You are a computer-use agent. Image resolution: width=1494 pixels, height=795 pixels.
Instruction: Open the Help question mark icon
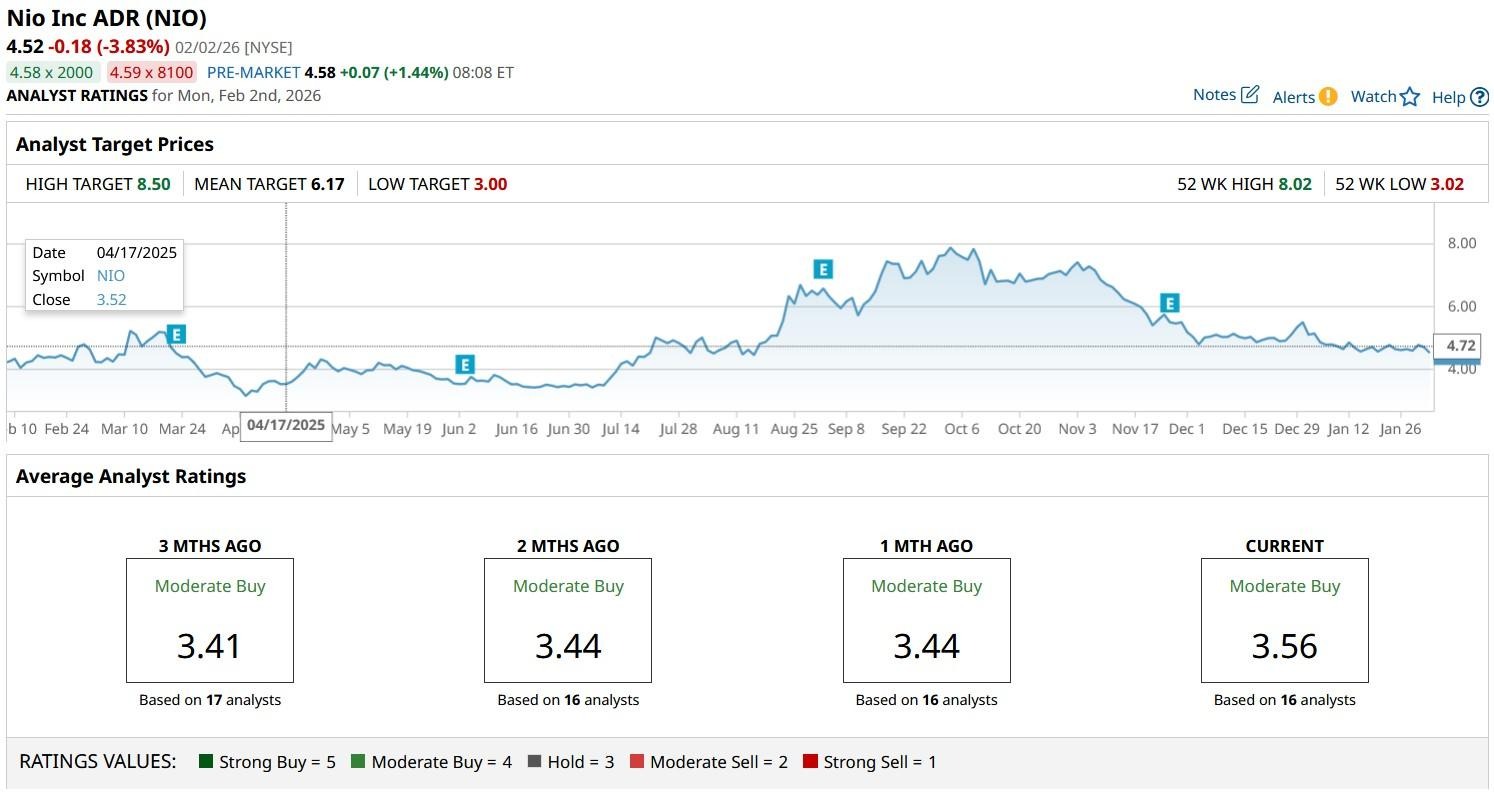coord(1480,97)
